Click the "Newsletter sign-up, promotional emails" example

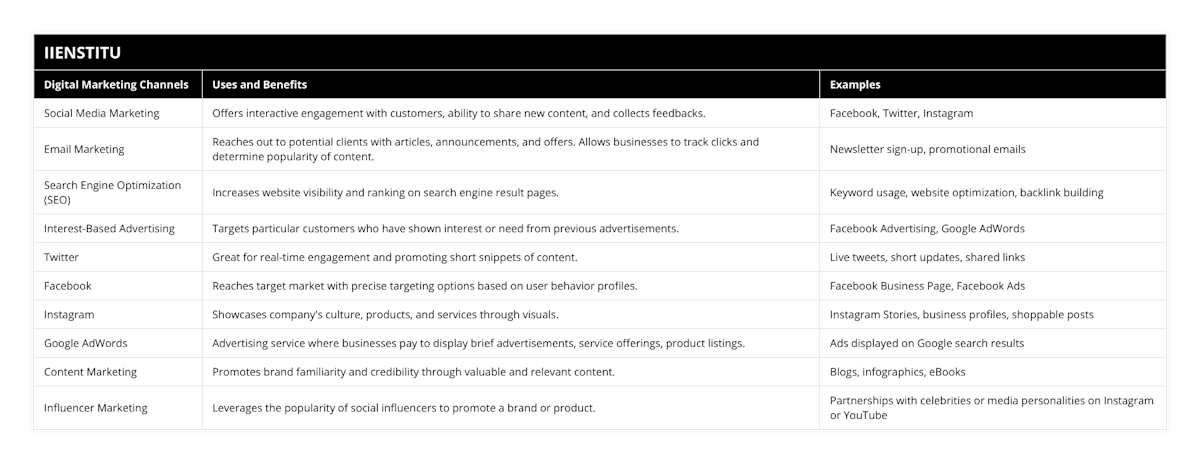pos(927,149)
